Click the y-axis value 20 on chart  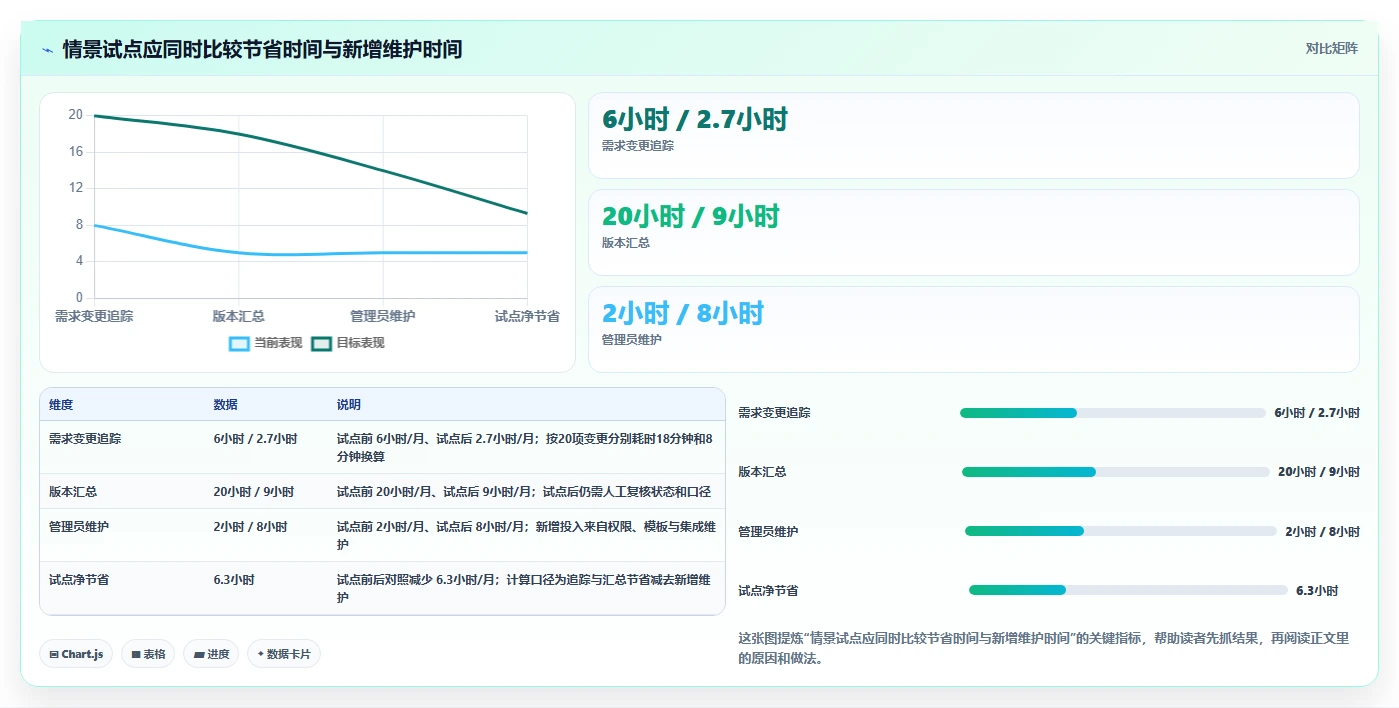[76, 115]
